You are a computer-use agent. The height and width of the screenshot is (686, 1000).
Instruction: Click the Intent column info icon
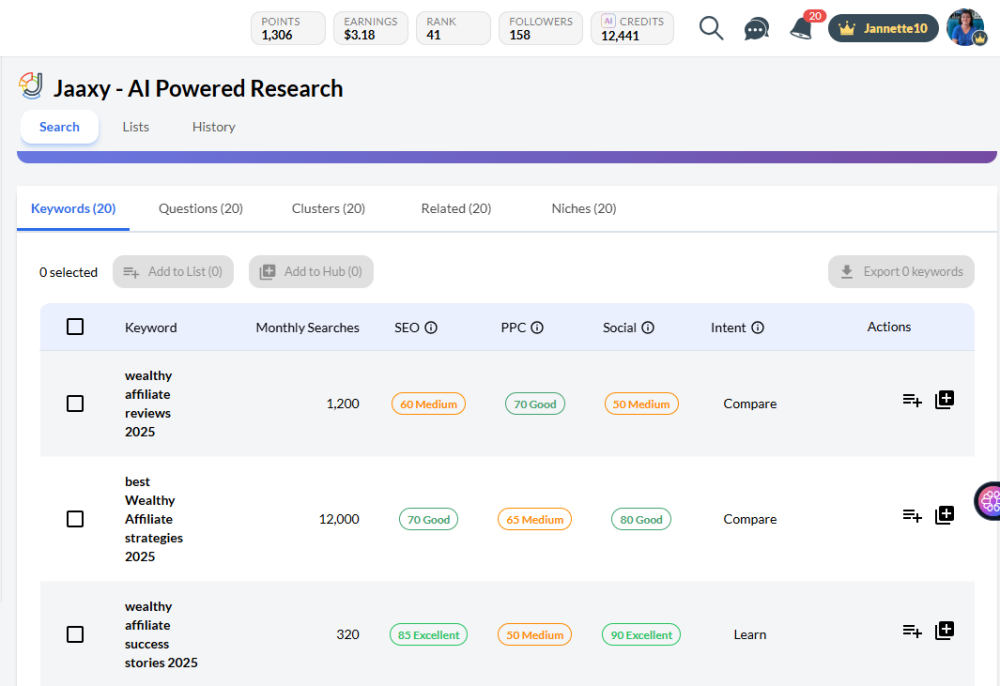pos(757,327)
